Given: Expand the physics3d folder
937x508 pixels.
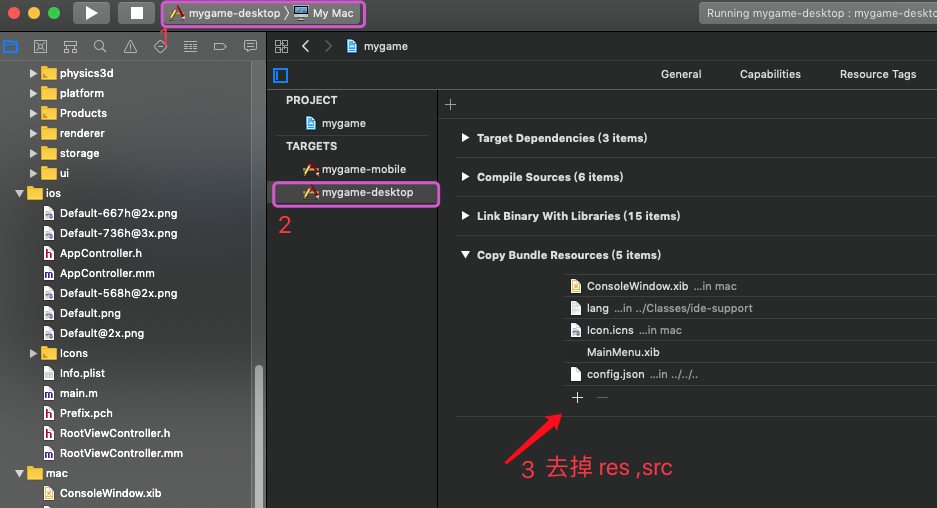Looking at the screenshot, I should point(33,74).
